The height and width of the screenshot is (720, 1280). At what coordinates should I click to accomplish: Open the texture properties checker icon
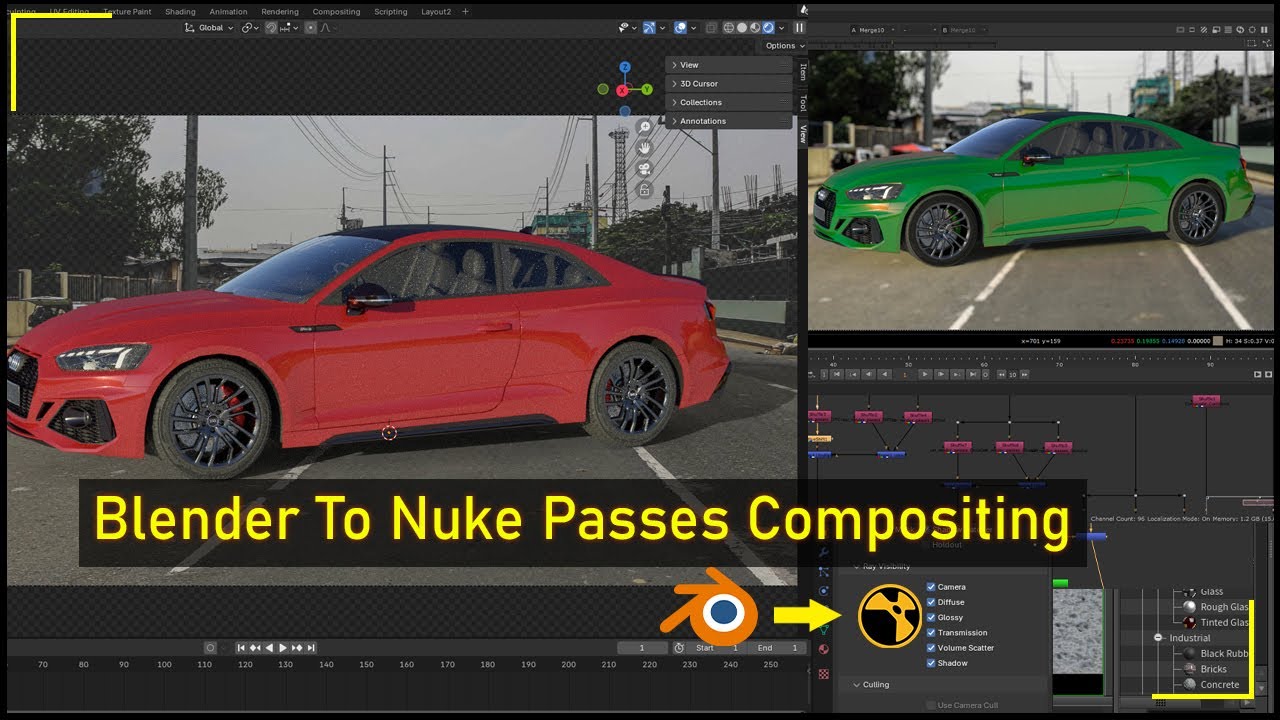tap(824, 674)
